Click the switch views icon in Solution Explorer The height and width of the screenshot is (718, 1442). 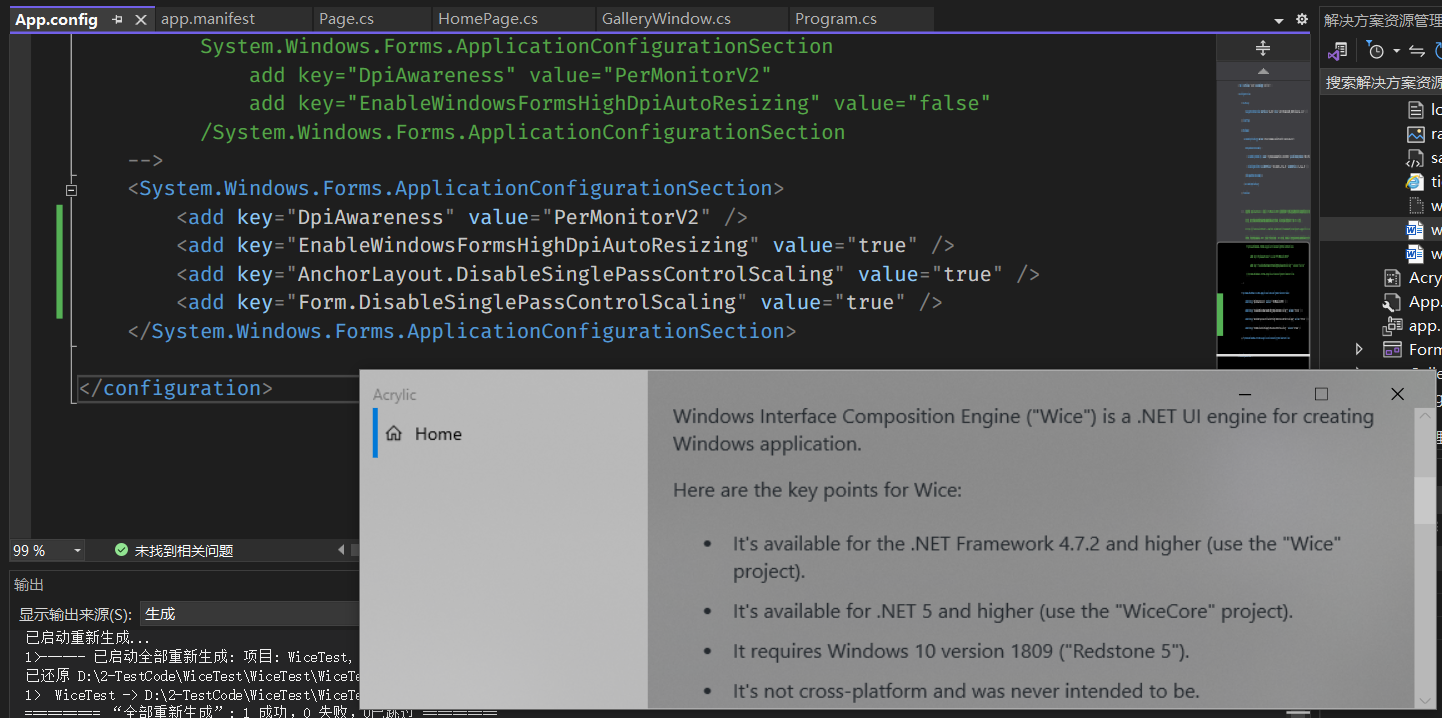[x=1417, y=50]
